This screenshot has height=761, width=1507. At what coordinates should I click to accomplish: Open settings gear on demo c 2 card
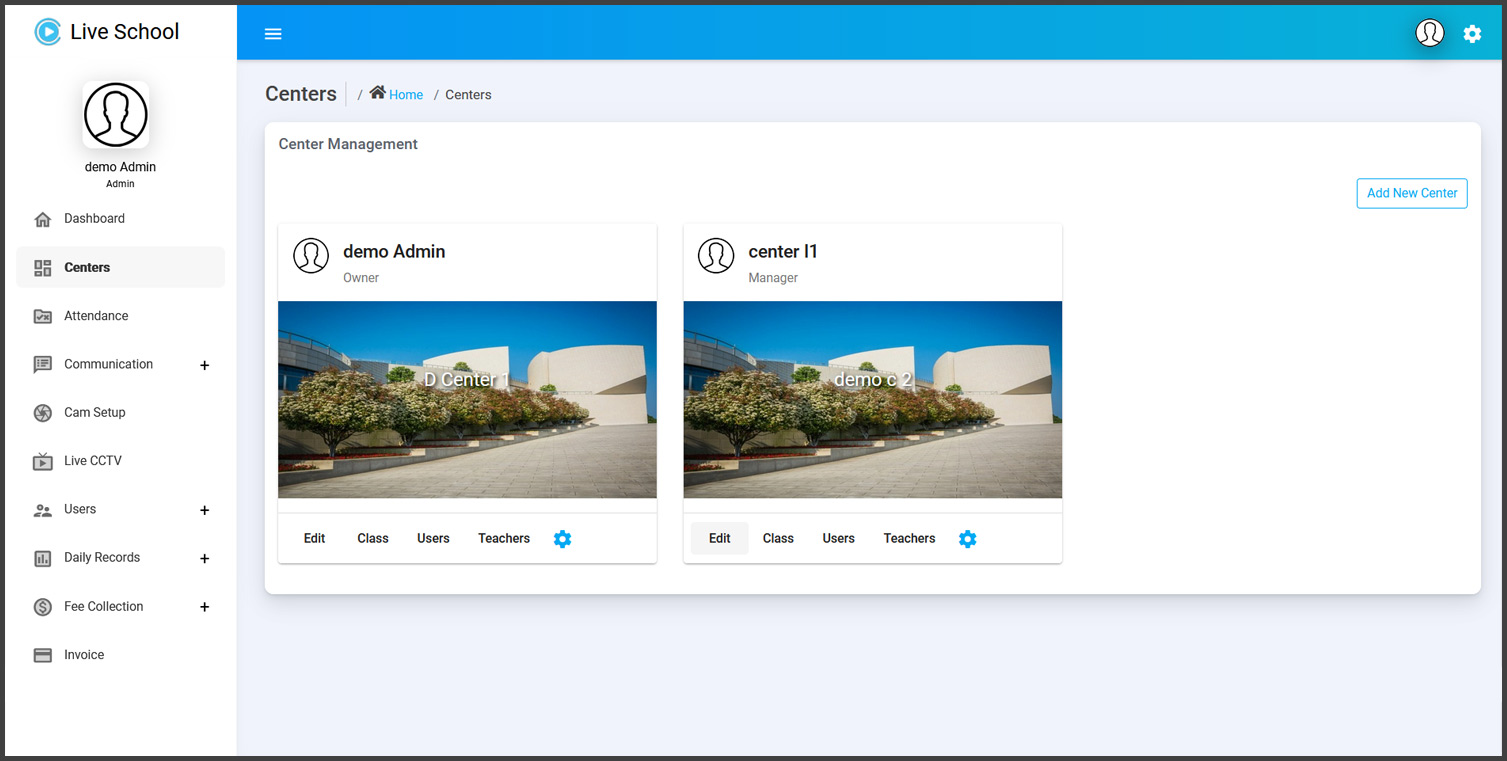click(967, 539)
